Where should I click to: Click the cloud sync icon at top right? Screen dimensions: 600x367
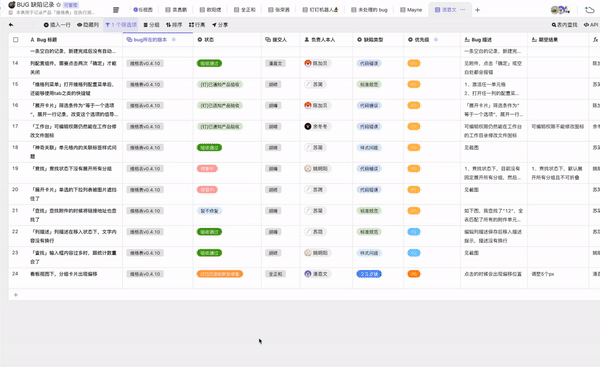[589, 10]
